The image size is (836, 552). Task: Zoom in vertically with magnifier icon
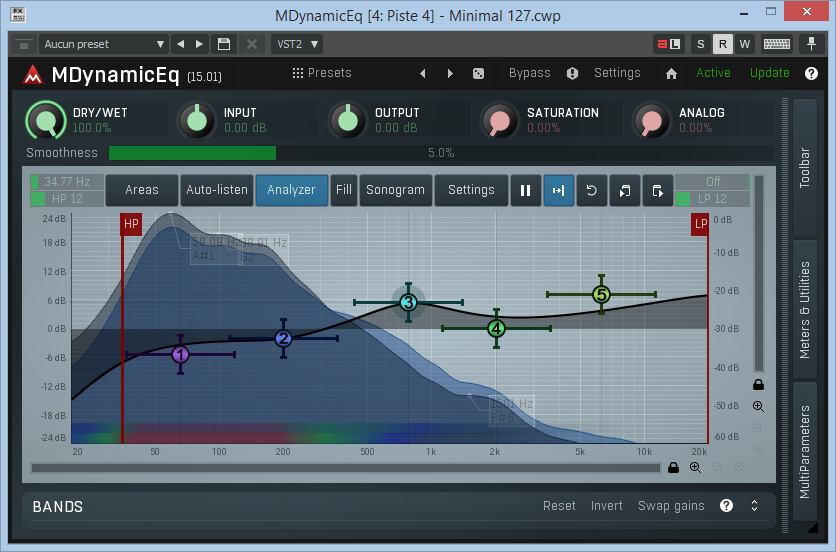point(758,406)
